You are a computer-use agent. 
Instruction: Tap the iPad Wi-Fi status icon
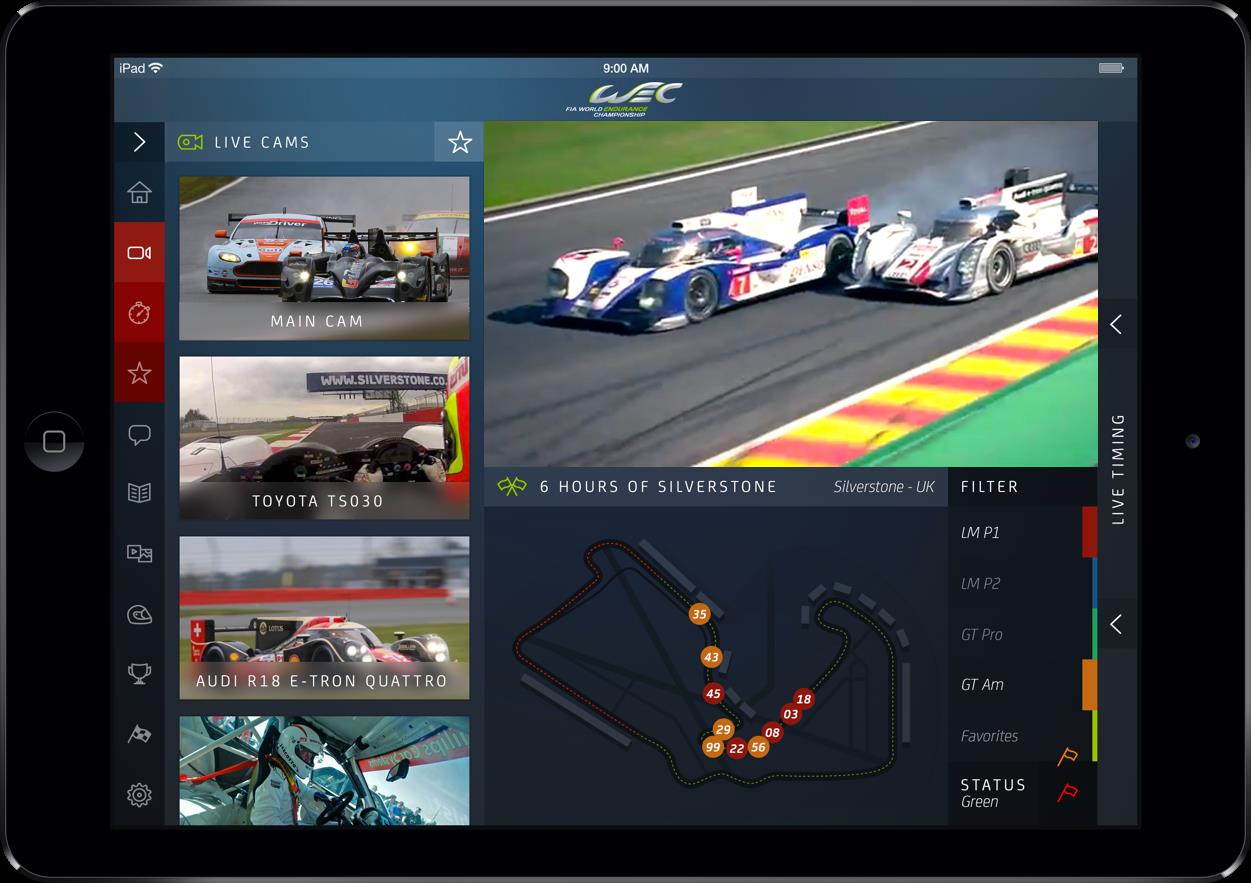click(x=156, y=68)
